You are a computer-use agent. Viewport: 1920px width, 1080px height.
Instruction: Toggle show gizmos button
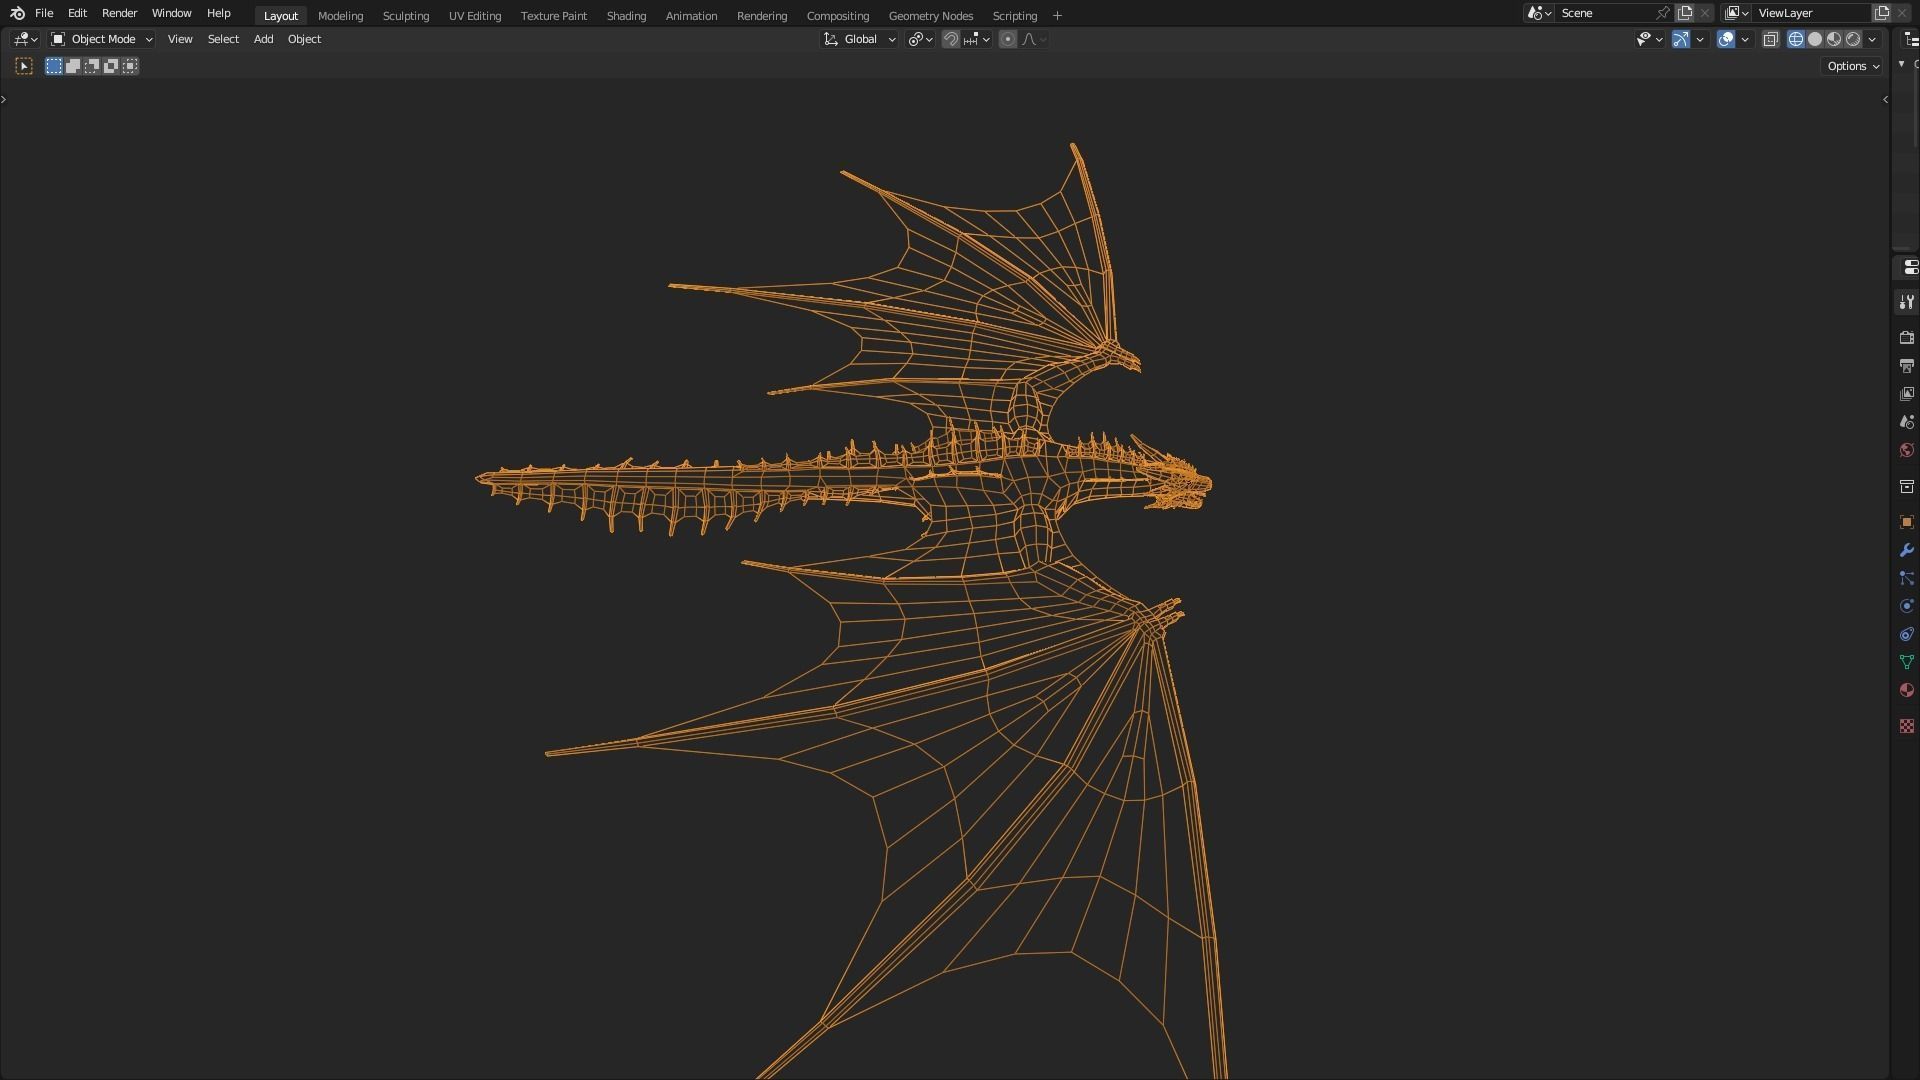point(1681,39)
